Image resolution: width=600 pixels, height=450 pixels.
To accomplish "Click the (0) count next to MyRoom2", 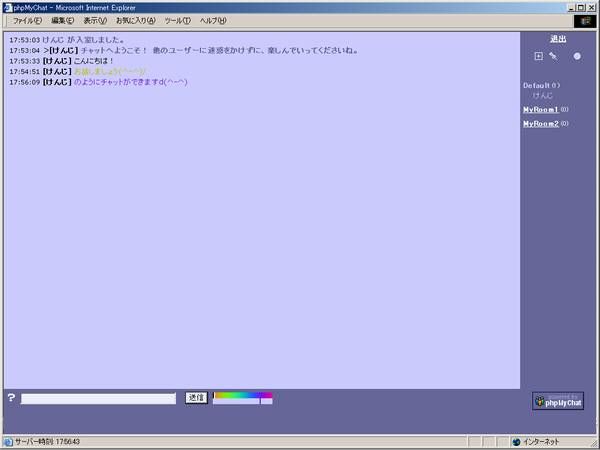I will point(564,124).
